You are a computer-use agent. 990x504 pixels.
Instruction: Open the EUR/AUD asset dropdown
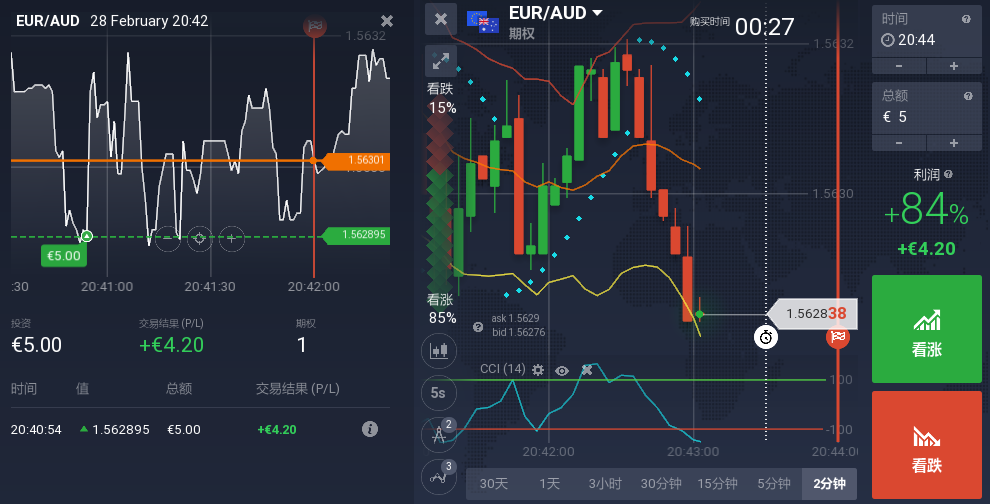point(556,13)
